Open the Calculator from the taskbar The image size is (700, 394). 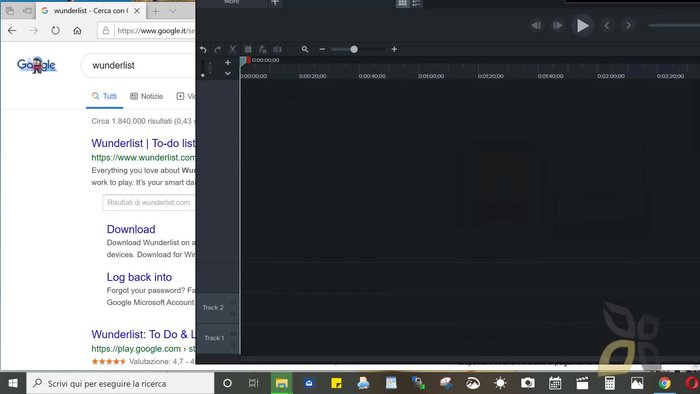click(609, 383)
